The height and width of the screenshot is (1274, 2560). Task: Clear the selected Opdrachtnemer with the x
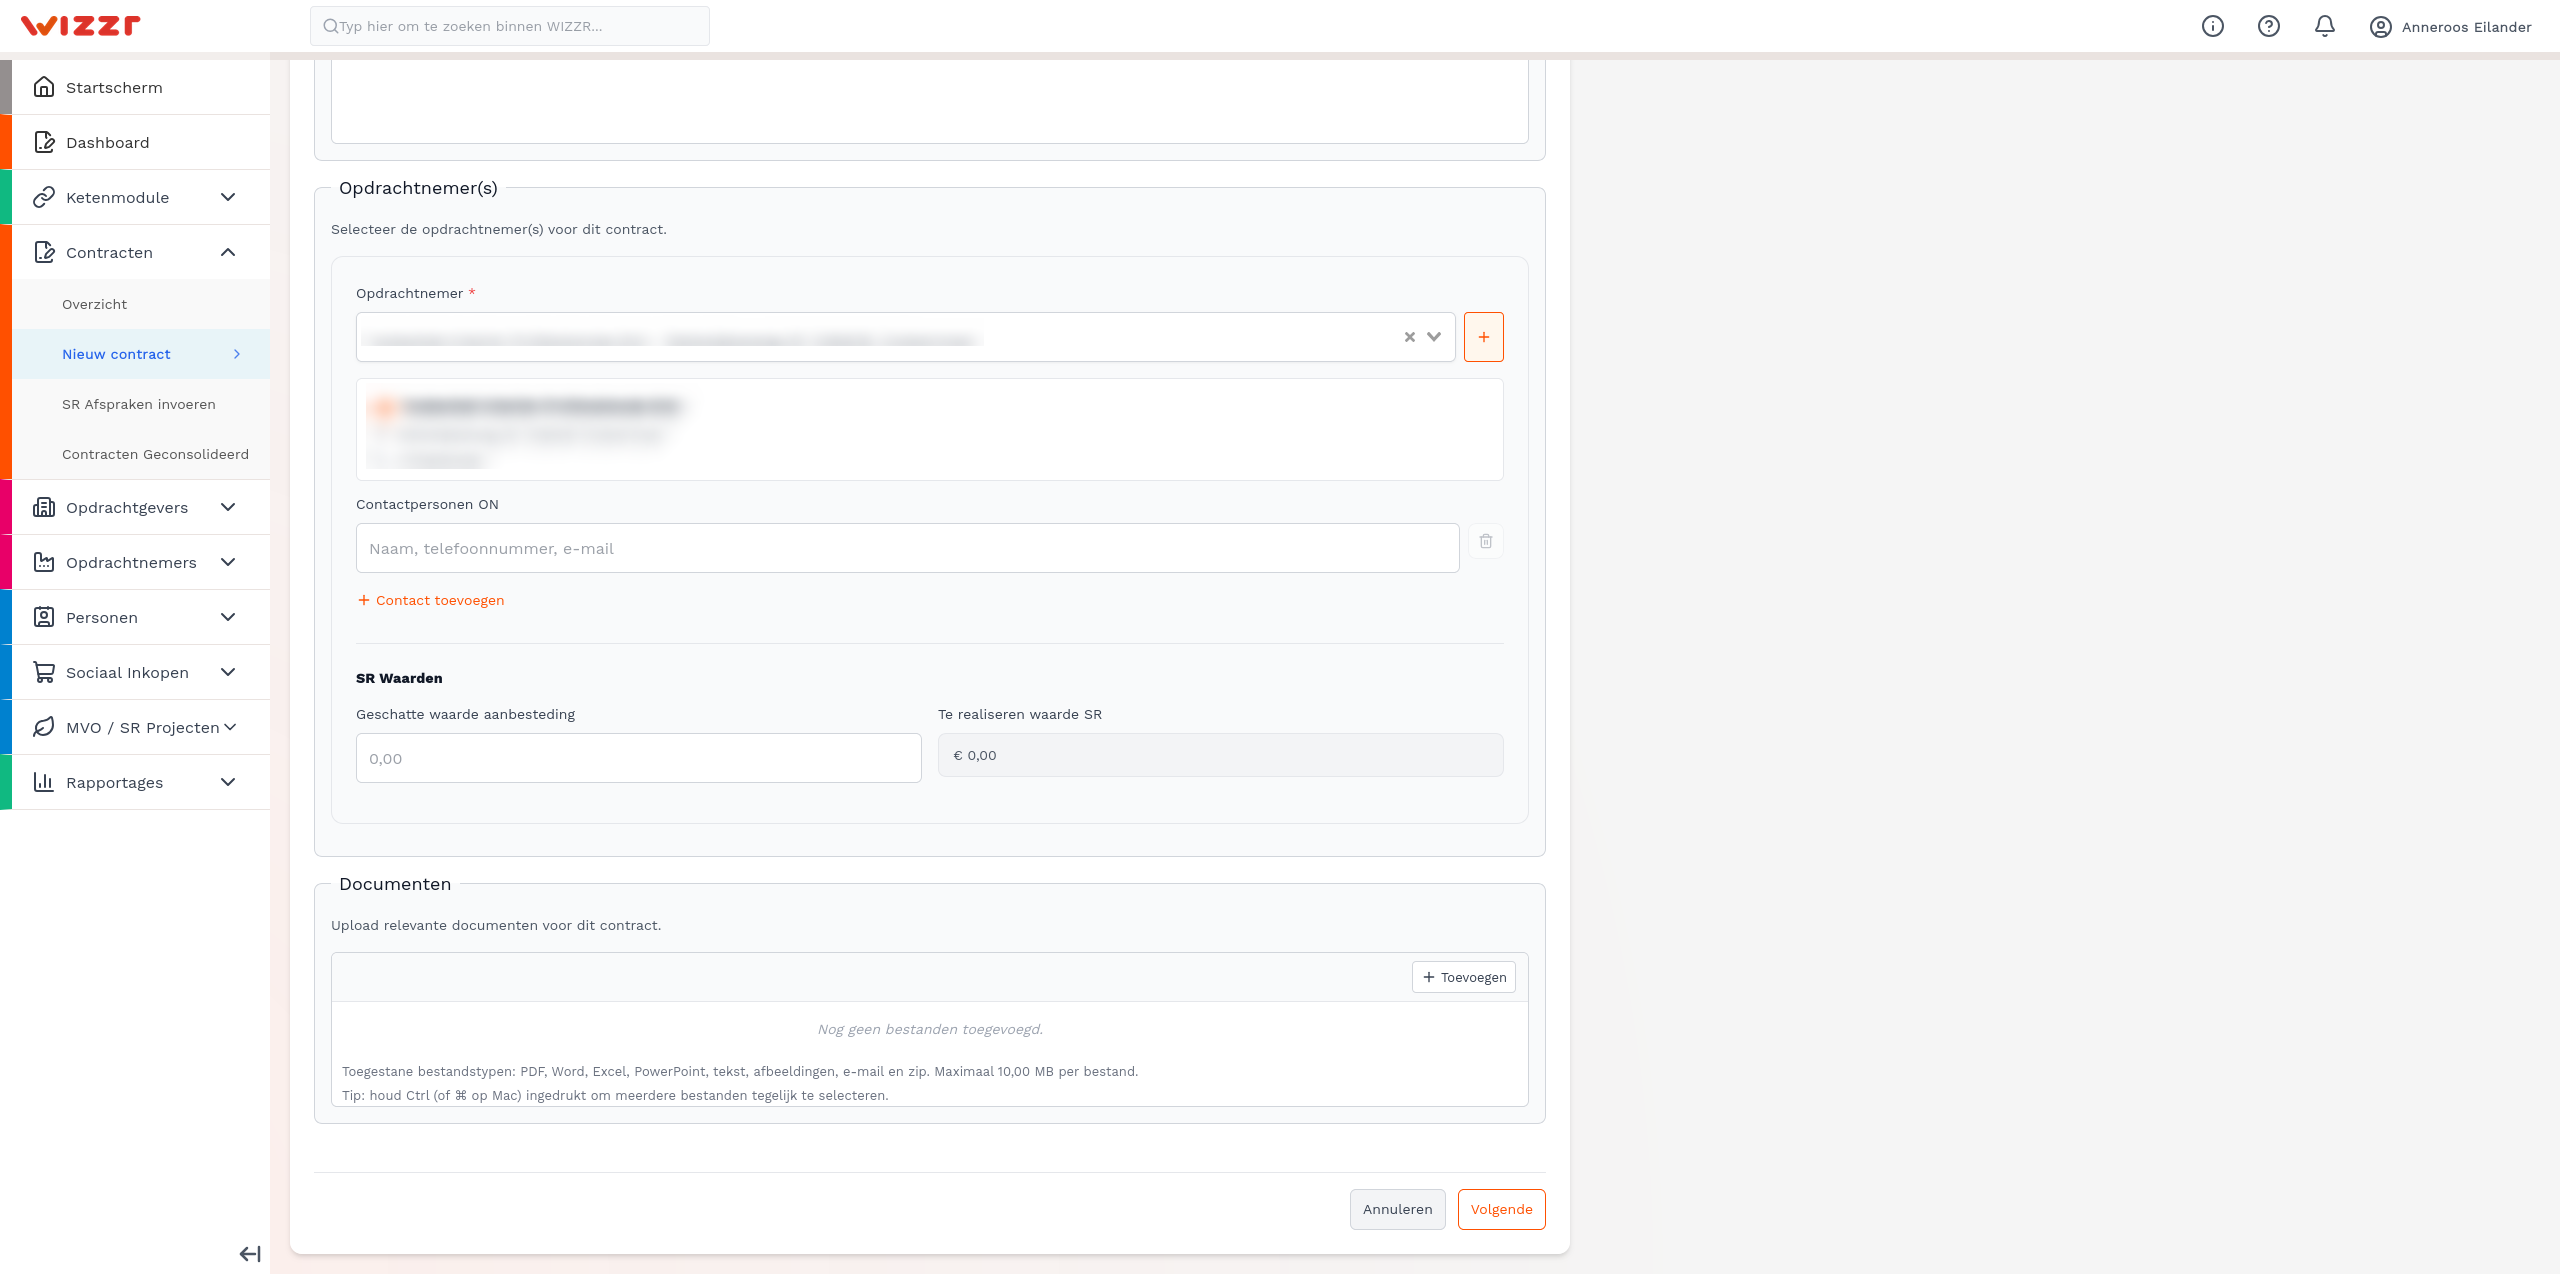[1410, 337]
